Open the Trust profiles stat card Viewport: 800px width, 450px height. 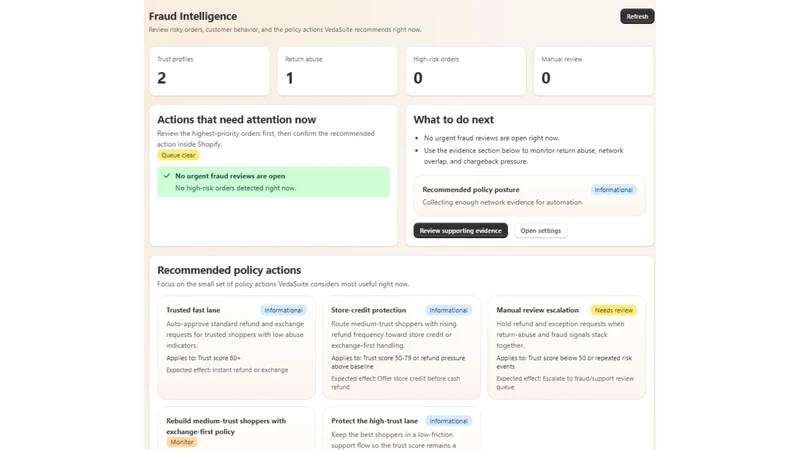tap(210, 71)
